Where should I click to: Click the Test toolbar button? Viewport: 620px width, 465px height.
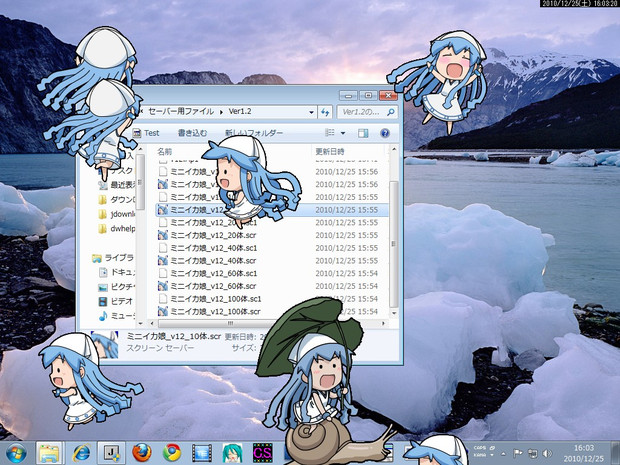click(146, 133)
